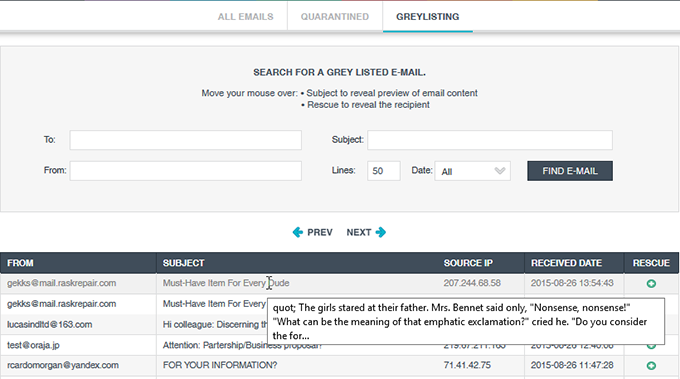This screenshot has width=680, height=379.
Task: Rescue the first gekks@mail.raskrepair.com email
Action: 651,284
